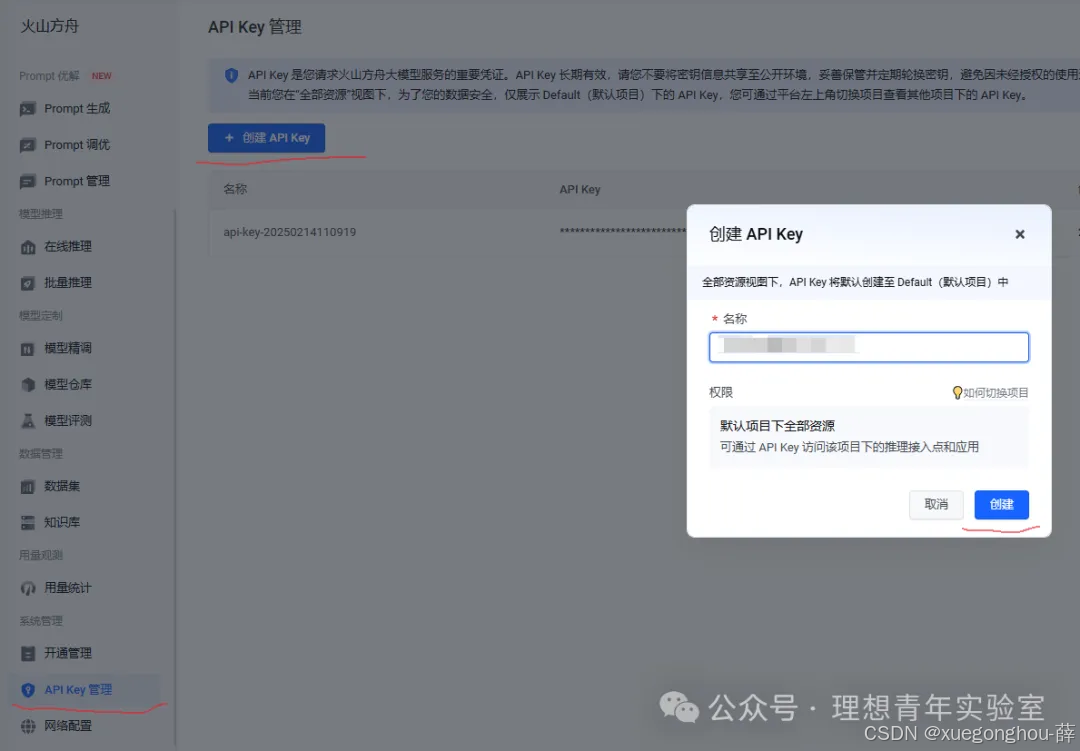Open 开通管理 menu item
Screen dimensions: 1080x751
tap(68, 653)
